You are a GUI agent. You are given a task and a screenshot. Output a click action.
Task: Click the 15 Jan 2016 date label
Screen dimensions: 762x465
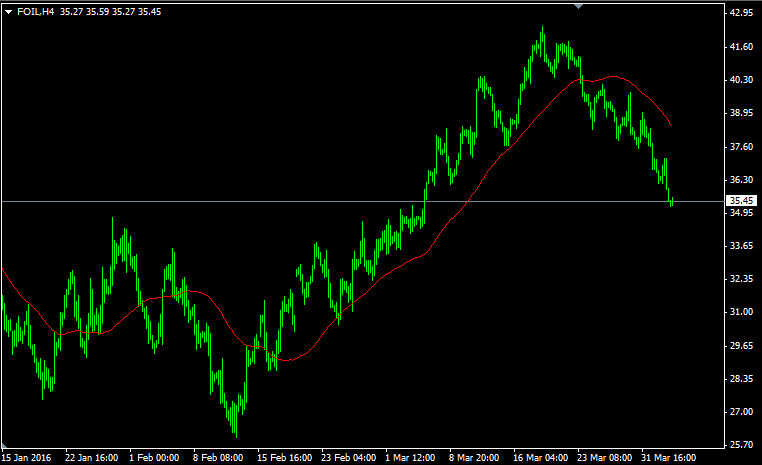click(x=26, y=458)
